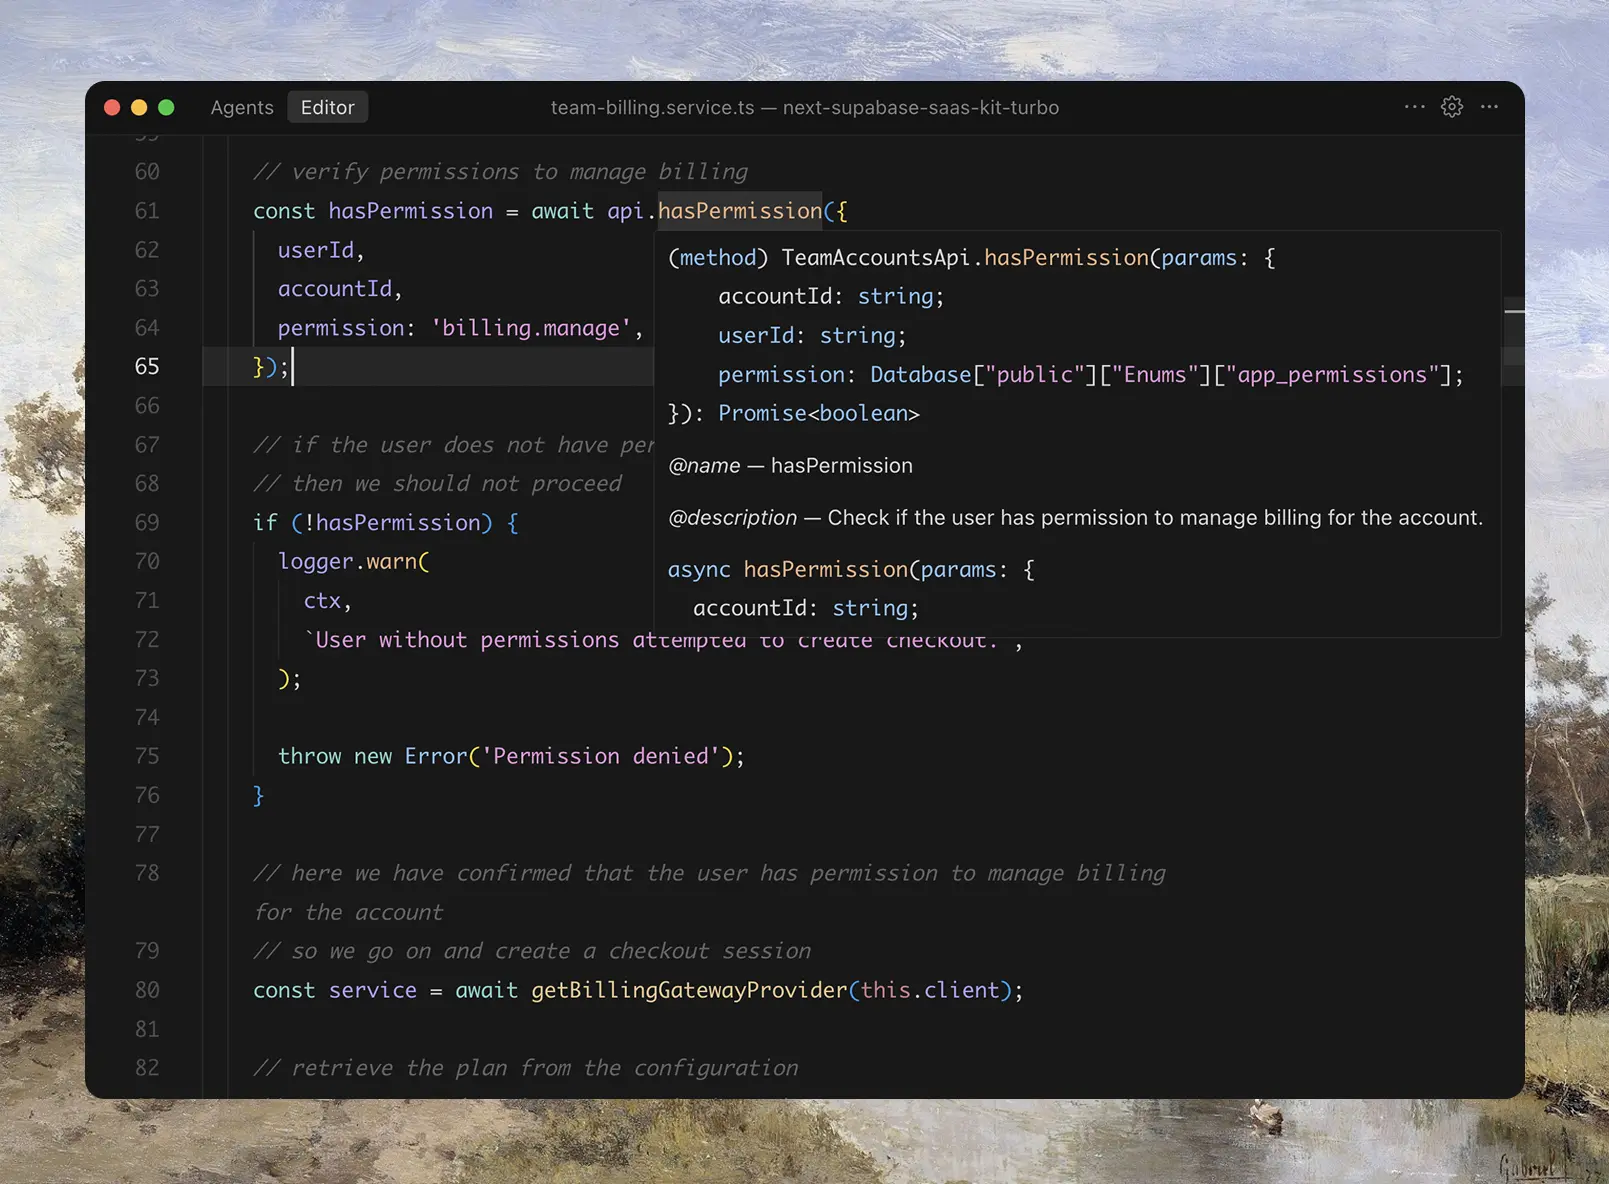The height and width of the screenshot is (1184, 1609).
Task: Click logger.warn call on line 70
Action: (x=353, y=562)
